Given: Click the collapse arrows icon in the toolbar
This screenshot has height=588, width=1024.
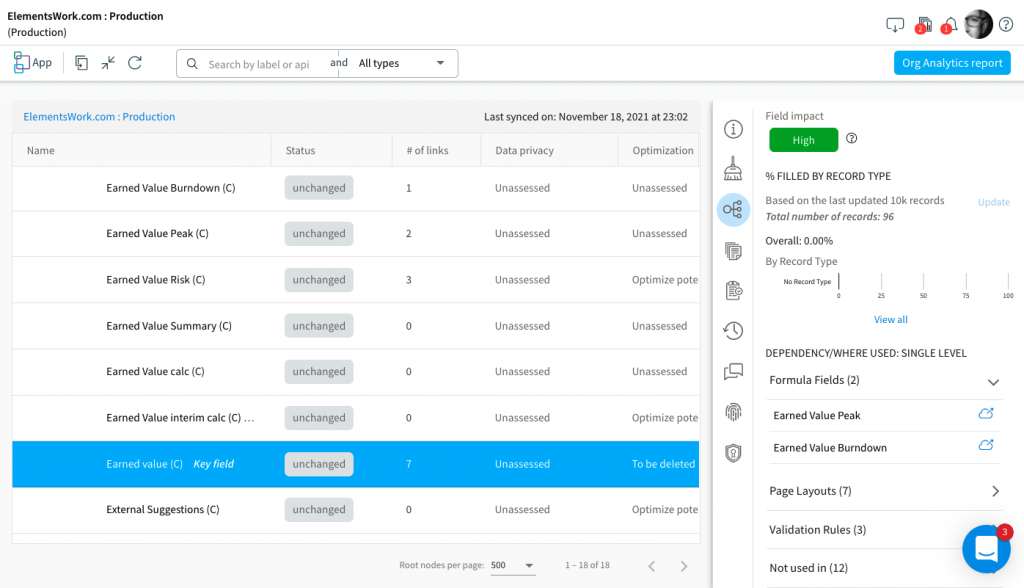Looking at the screenshot, I should click(x=108, y=63).
